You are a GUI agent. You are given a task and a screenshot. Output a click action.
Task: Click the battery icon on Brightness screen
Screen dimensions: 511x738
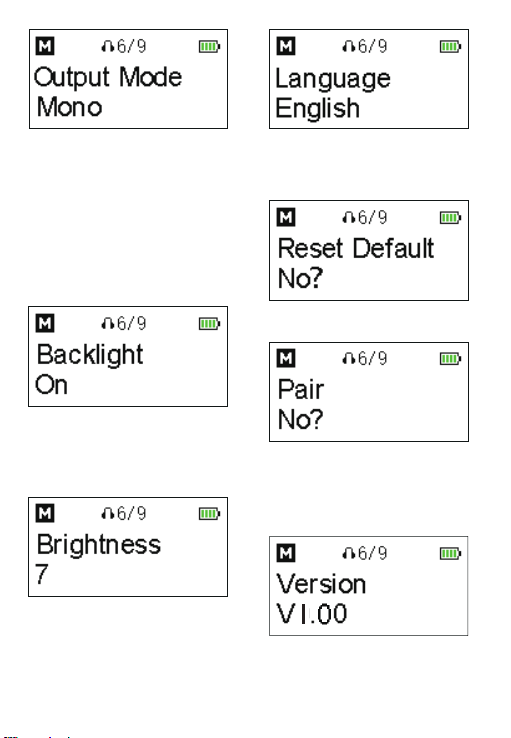pyautogui.click(x=209, y=513)
